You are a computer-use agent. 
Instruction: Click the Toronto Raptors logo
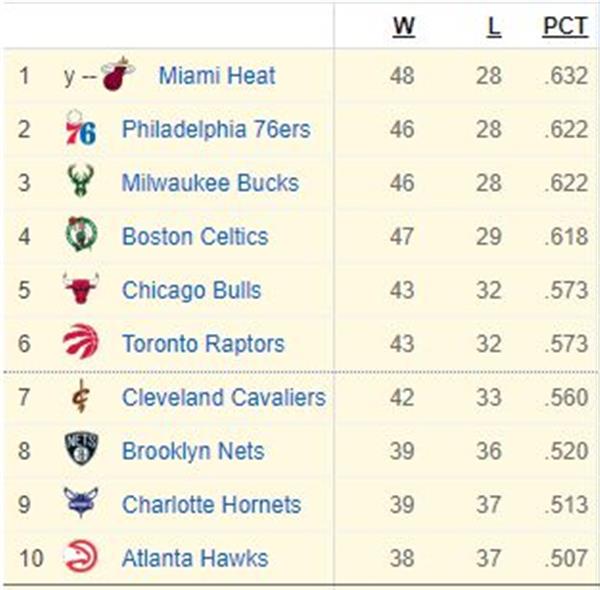pos(81,341)
